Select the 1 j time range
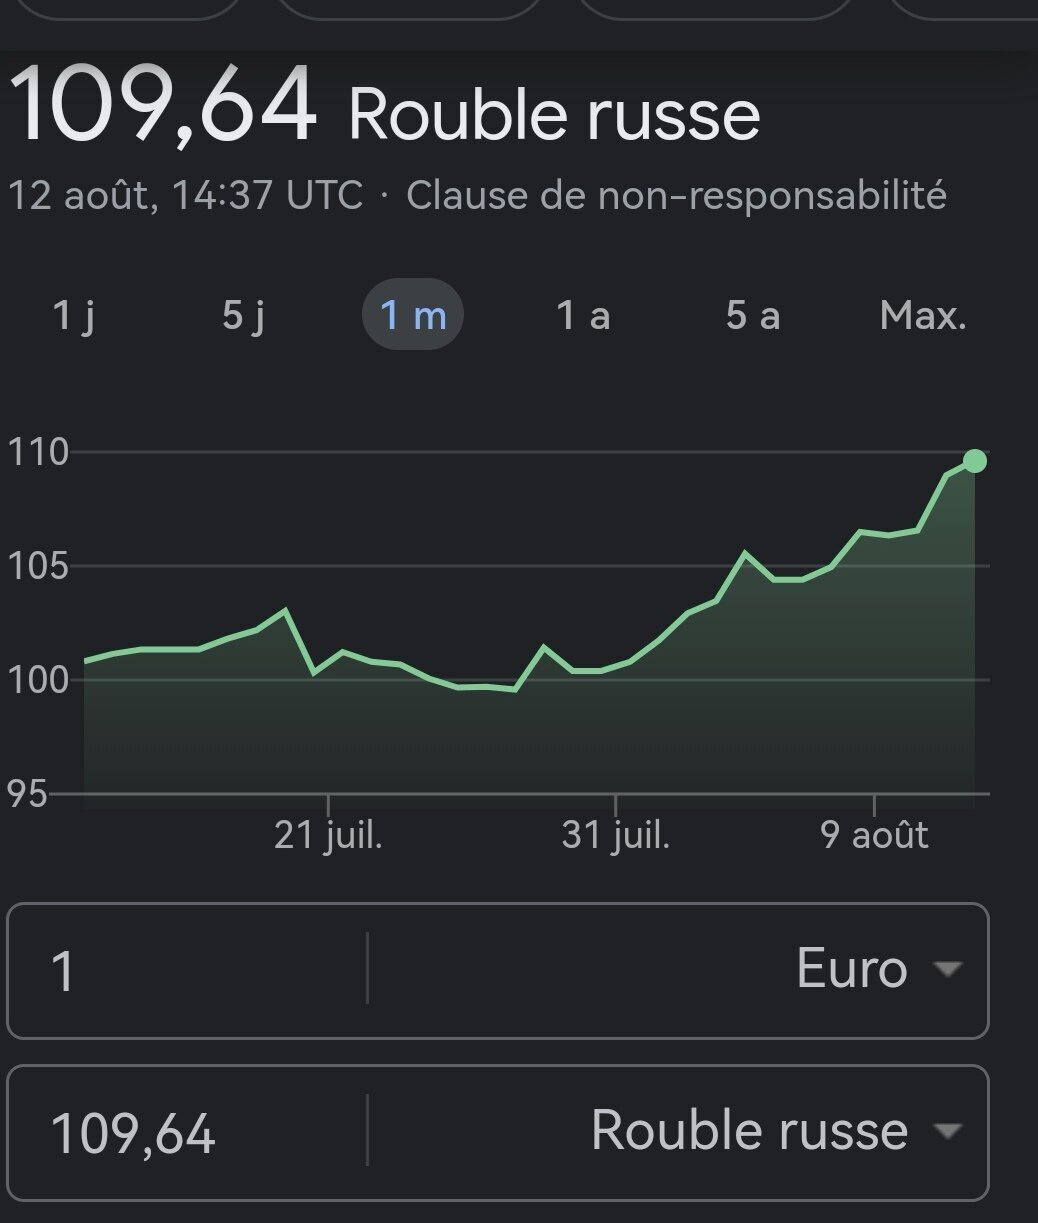 73,316
